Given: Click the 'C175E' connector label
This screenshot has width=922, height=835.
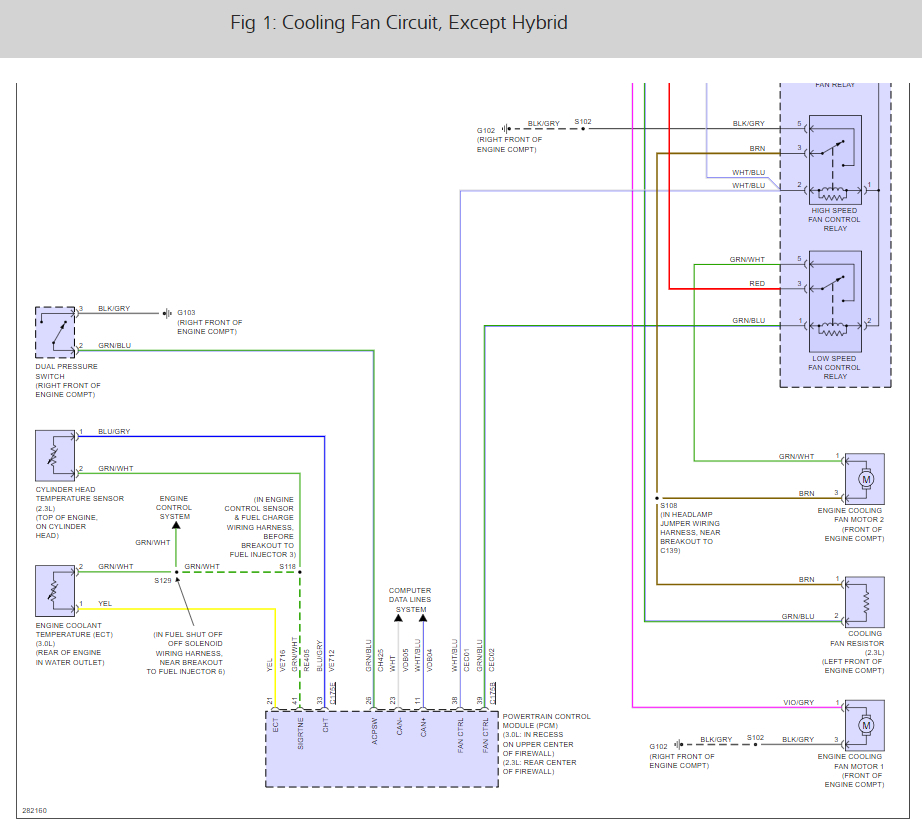Looking at the screenshot, I should [x=333, y=693].
